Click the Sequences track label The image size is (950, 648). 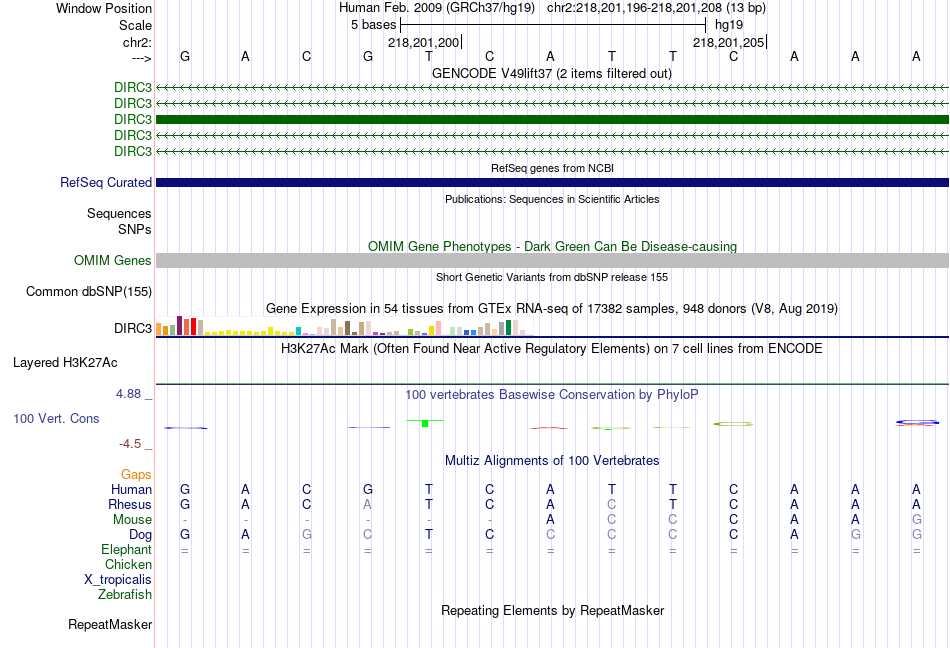(119, 213)
